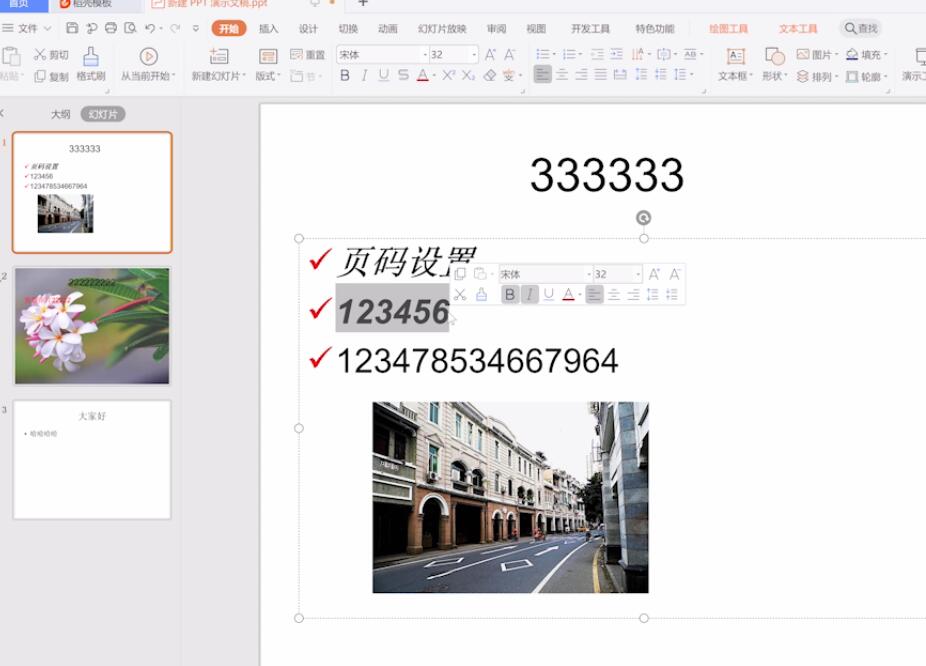Open ribbon font size 32 dropdown
This screenshot has height=666, width=926.
(x=474, y=54)
